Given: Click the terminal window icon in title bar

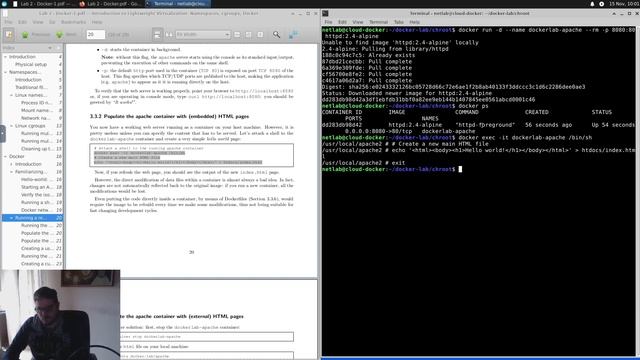Looking at the screenshot, I should (x=325, y=13).
